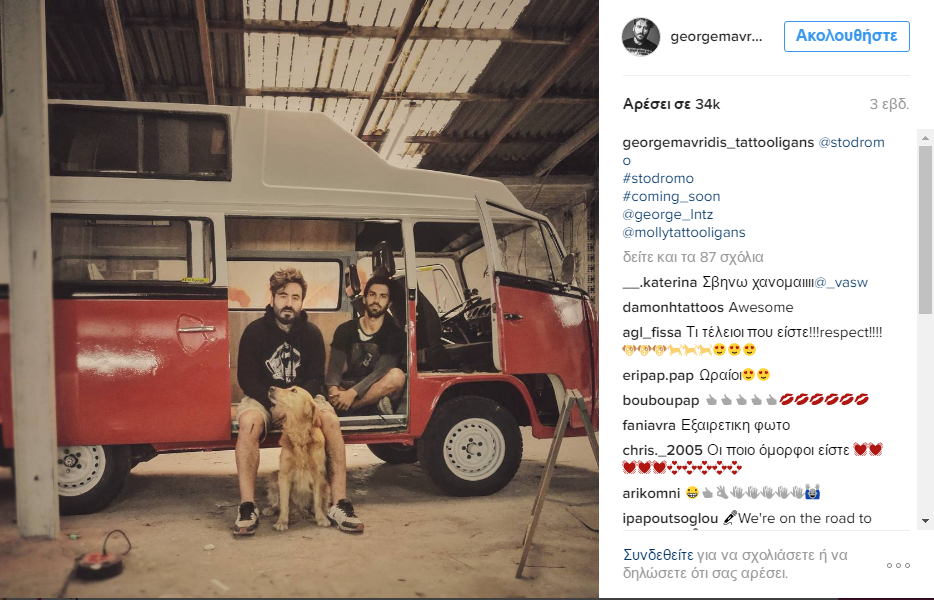This screenshot has width=934, height=600.
Task: Open commenter ipapoutsoglou profile
Action: pyautogui.click(x=670, y=518)
